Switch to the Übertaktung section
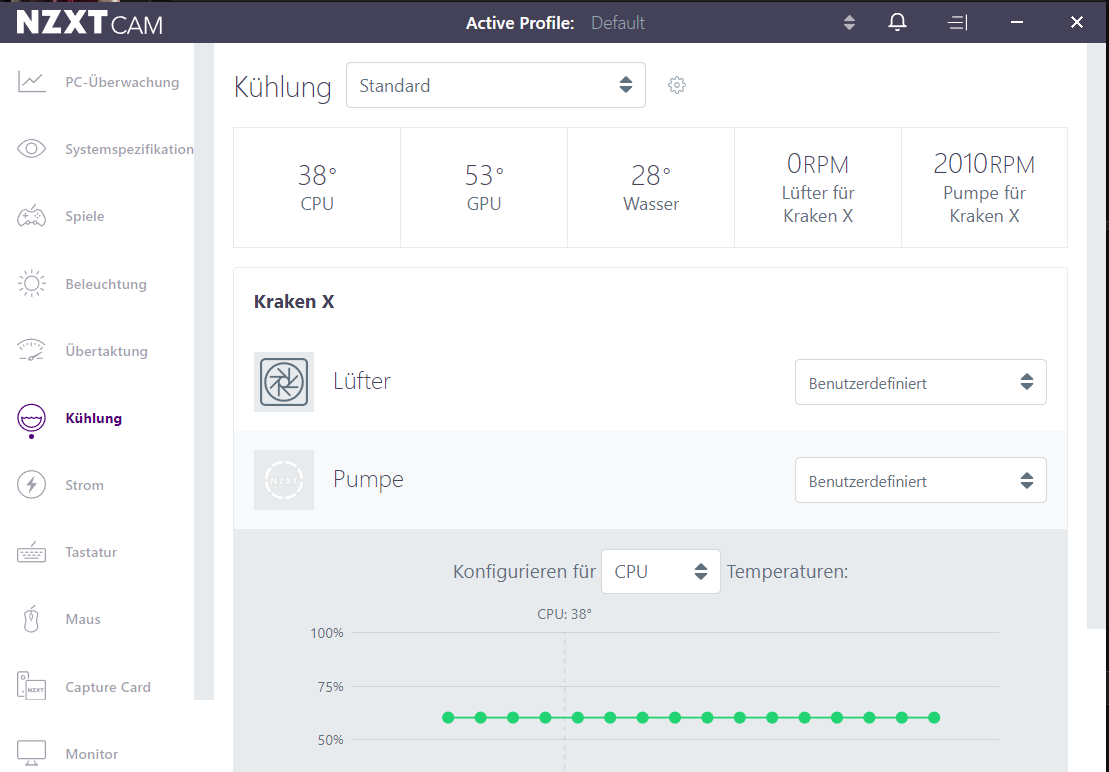 (107, 351)
